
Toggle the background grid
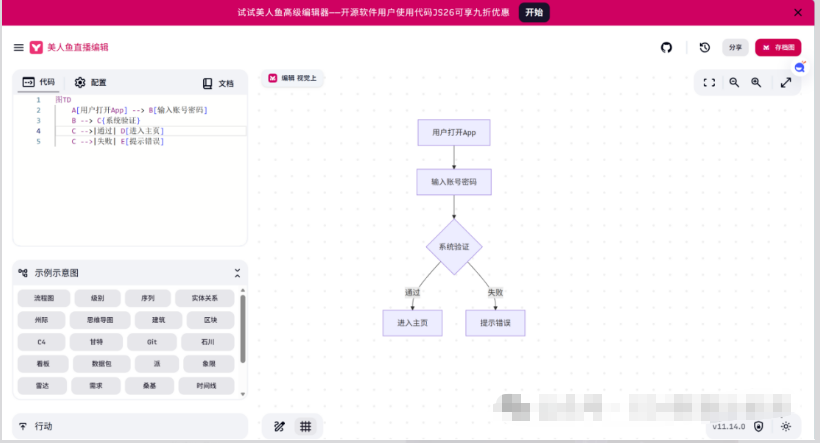point(305,427)
